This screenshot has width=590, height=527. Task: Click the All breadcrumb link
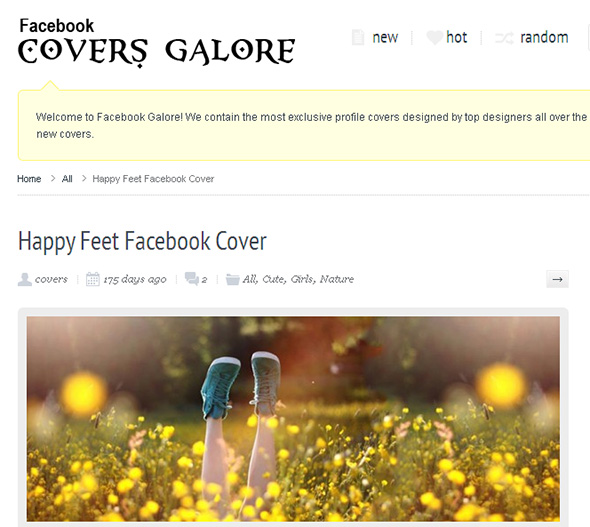[x=67, y=179]
